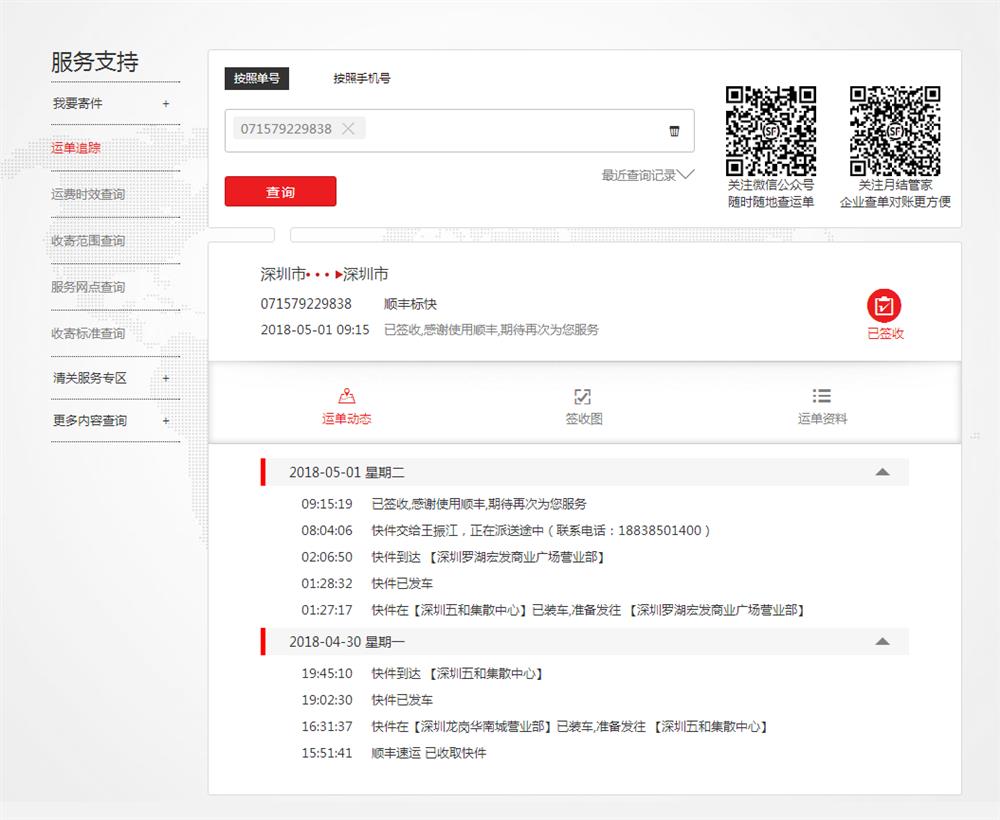This screenshot has width=1000, height=820.
Task: Click the 15:51:41 顺丰速运 已收取快件 entry
Action: point(393,753)
